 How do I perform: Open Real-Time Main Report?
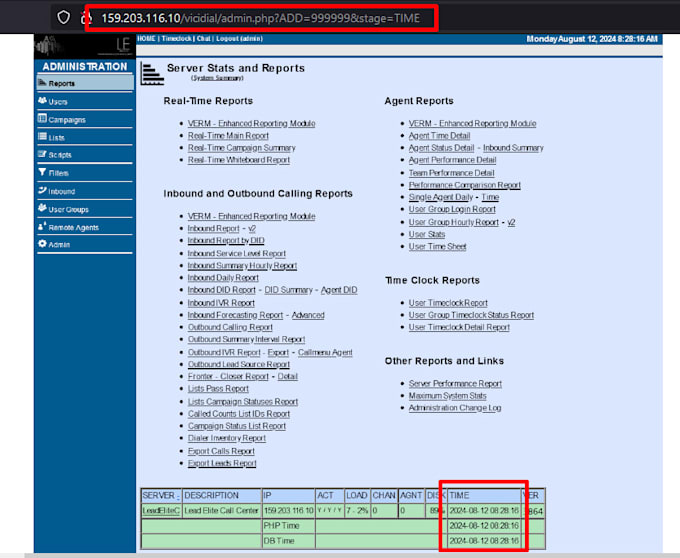tap(228, 136)
